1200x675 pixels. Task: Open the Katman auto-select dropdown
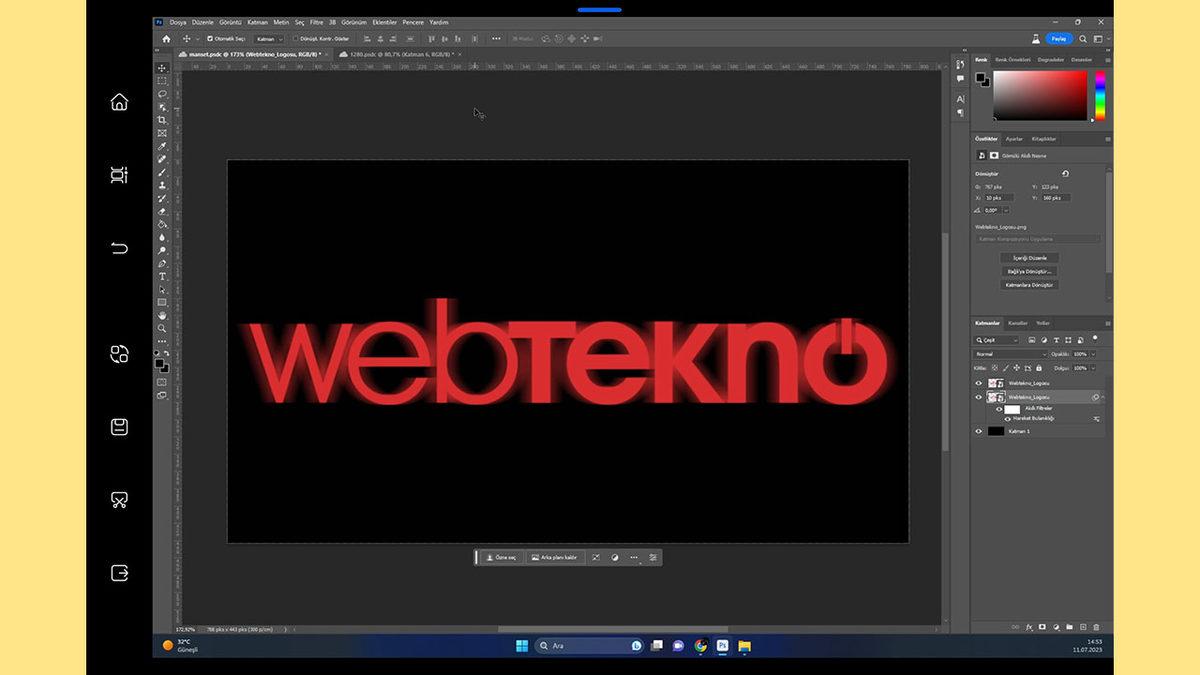coord(269,39)
